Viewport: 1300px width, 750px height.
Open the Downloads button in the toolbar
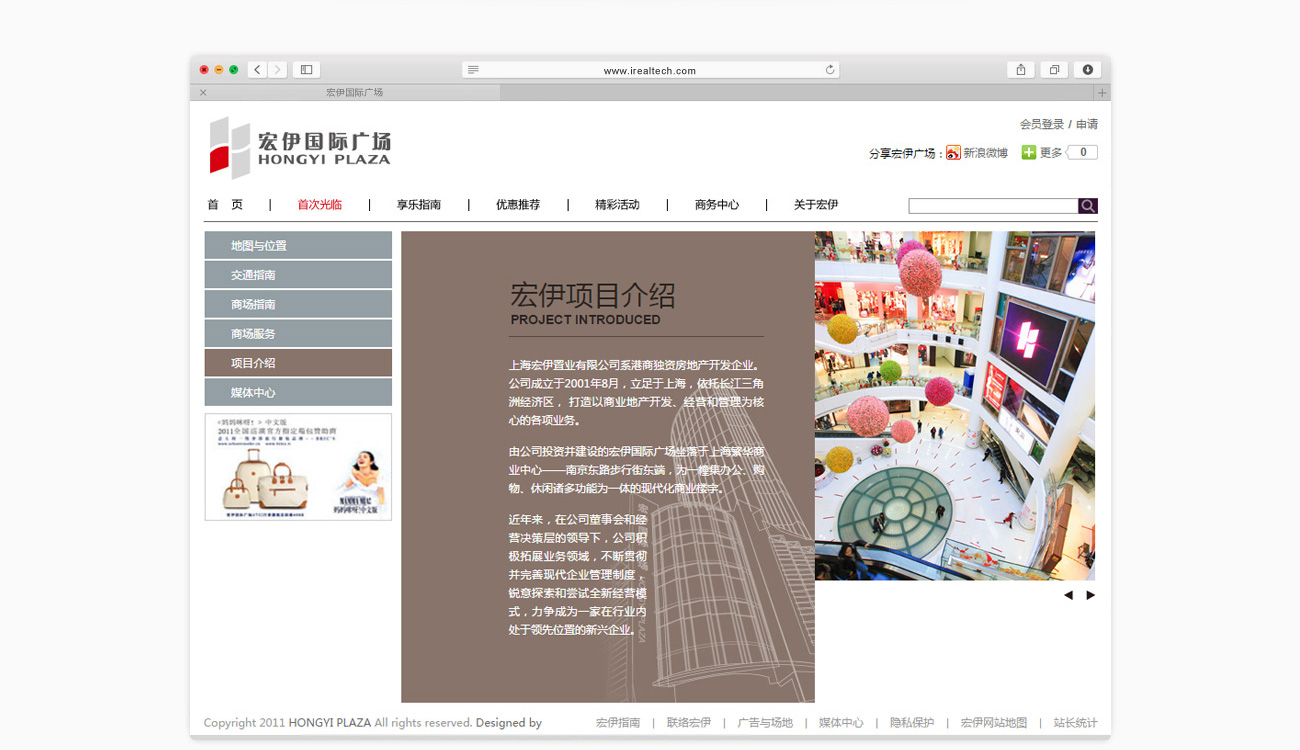[1087, 70]
